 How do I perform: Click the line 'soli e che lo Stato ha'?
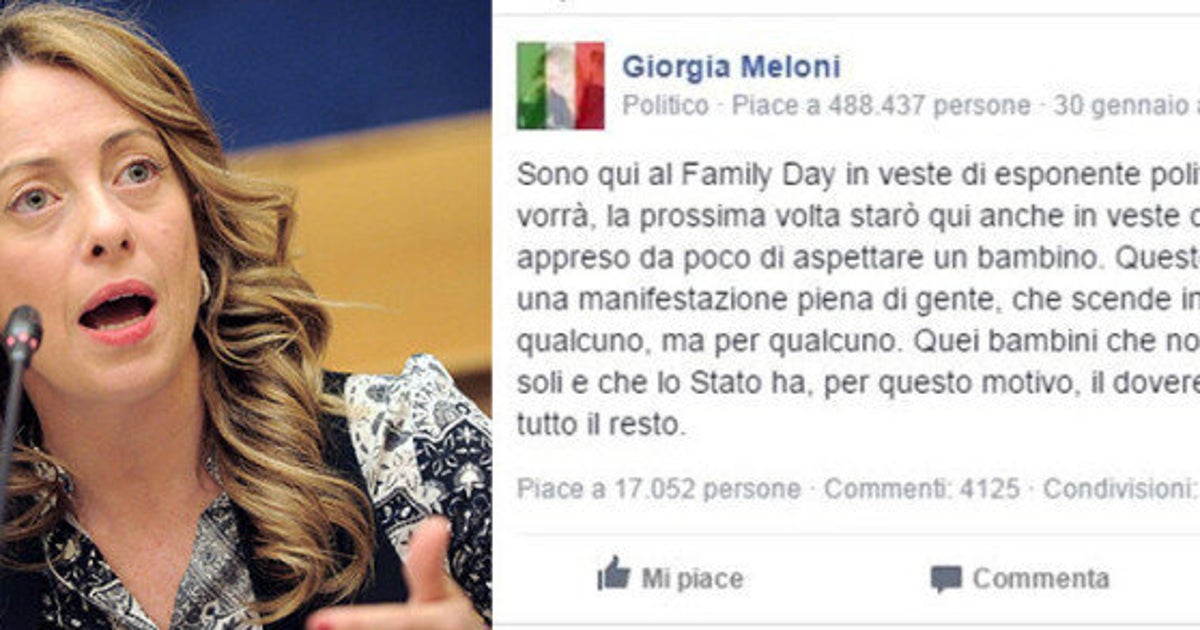click(858, 384)
